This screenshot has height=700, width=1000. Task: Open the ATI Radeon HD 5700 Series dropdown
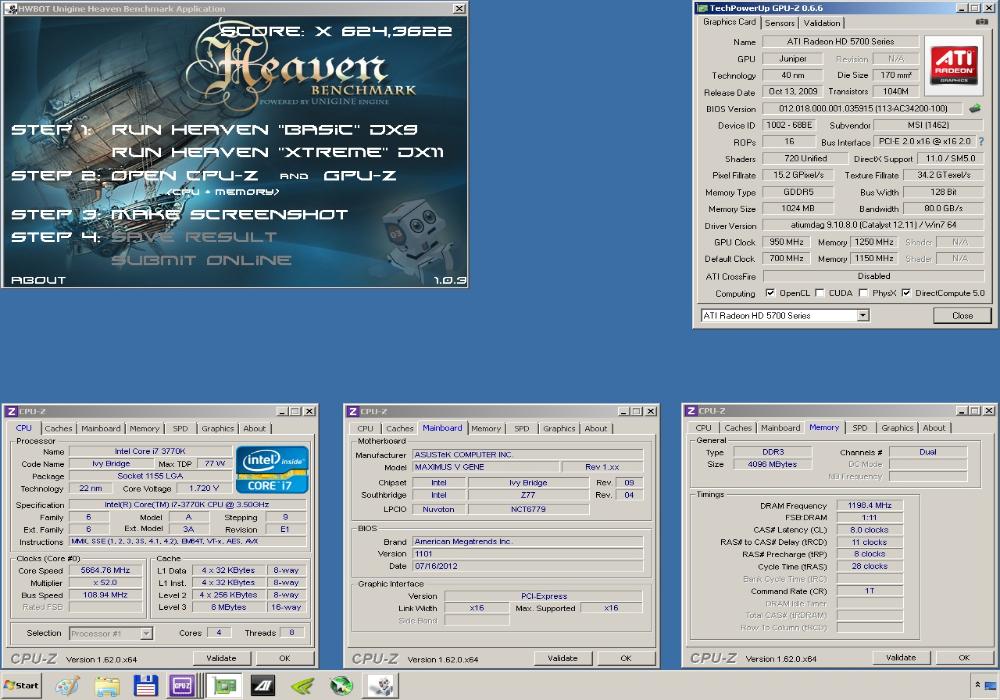click(x=862, y=315)
